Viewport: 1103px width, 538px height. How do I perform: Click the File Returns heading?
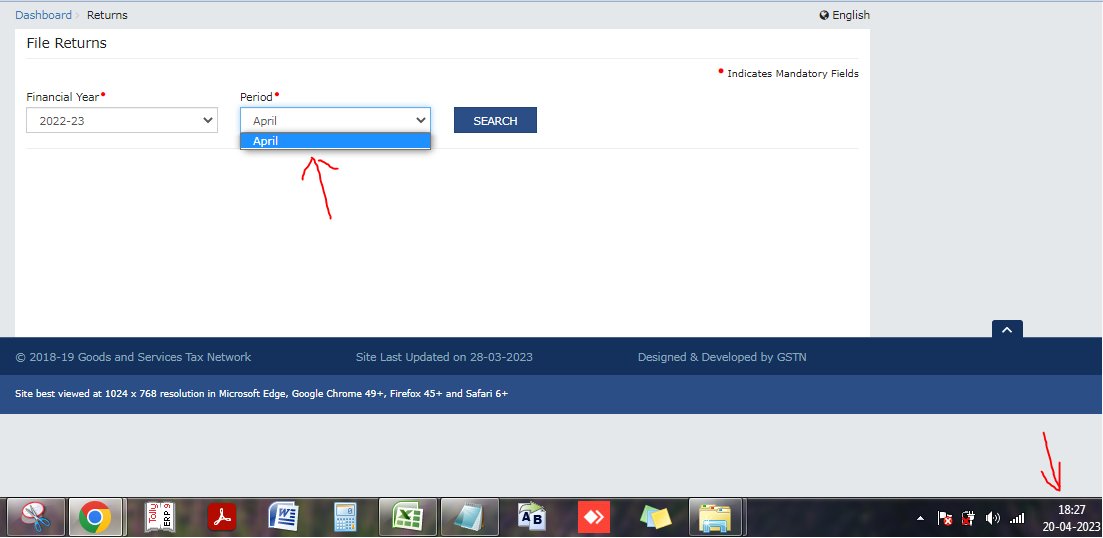pos(67,43)
